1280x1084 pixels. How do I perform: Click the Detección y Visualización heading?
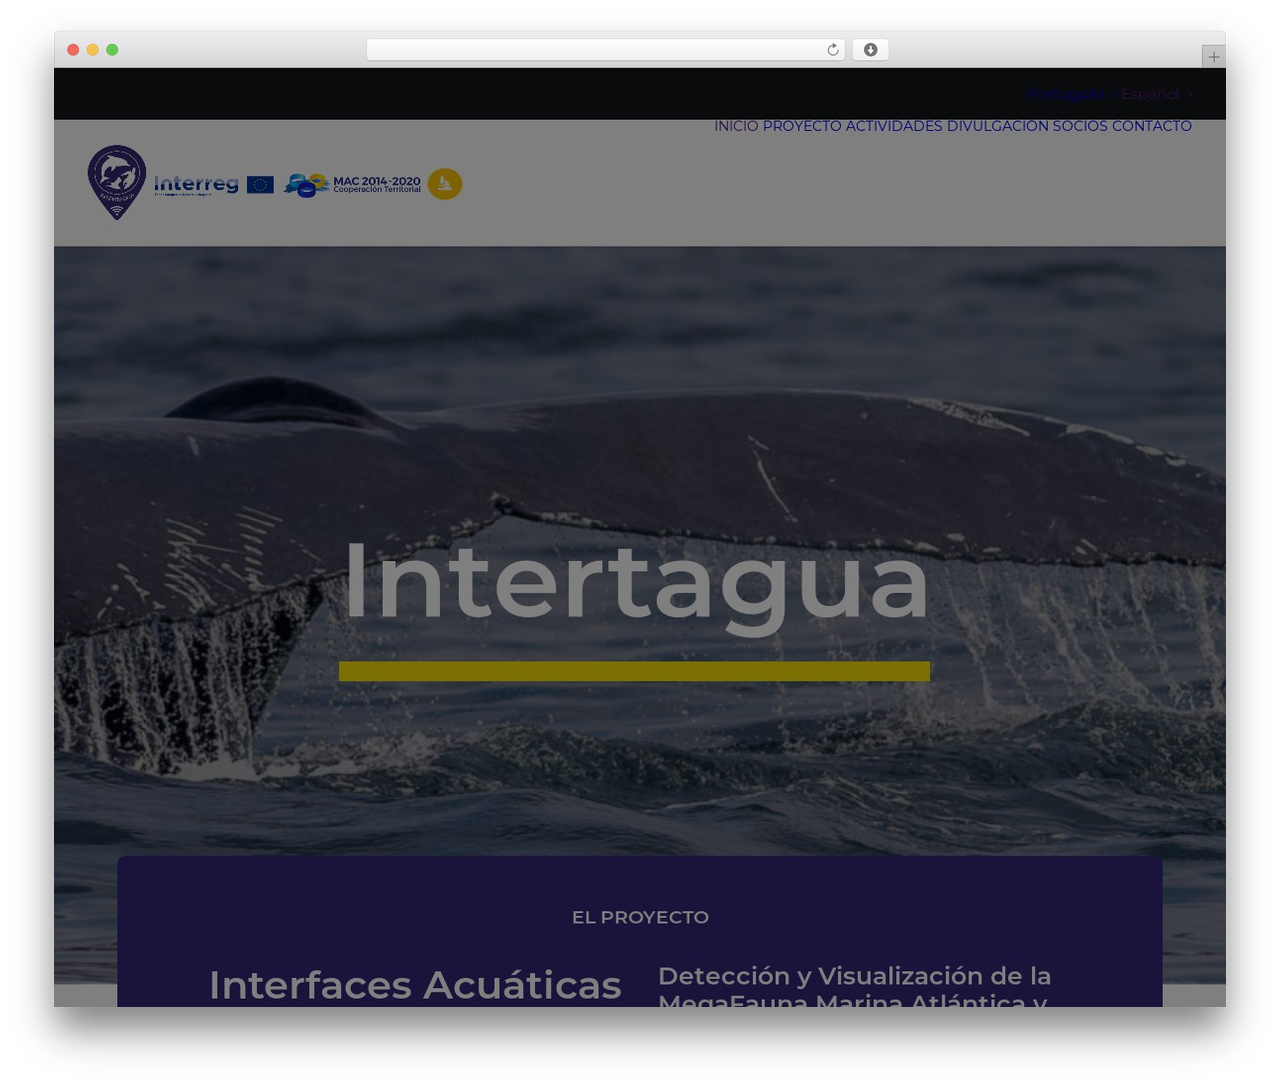(x=855, y=986)
